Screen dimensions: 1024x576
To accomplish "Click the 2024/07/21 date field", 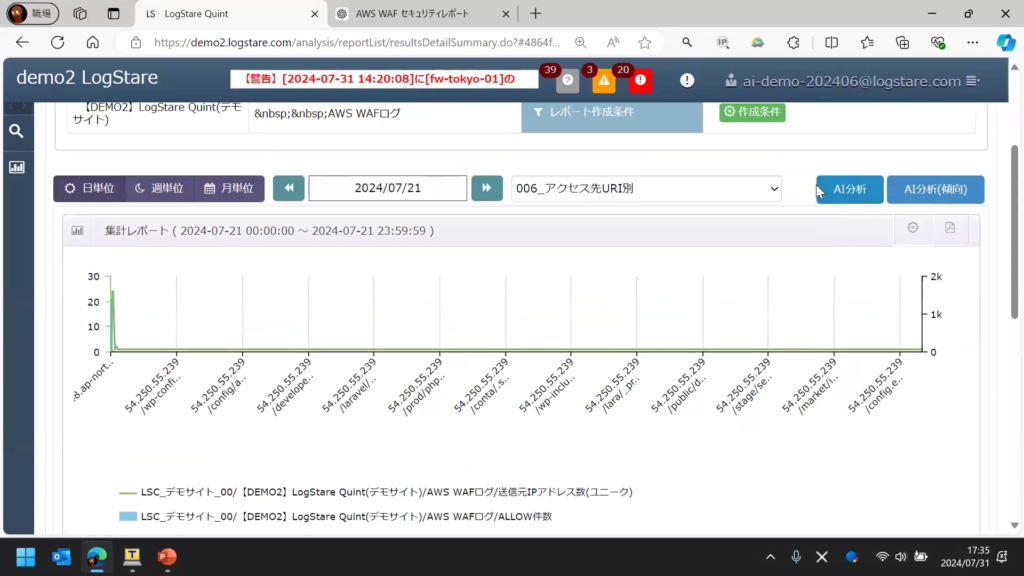I will pos(387,188).
